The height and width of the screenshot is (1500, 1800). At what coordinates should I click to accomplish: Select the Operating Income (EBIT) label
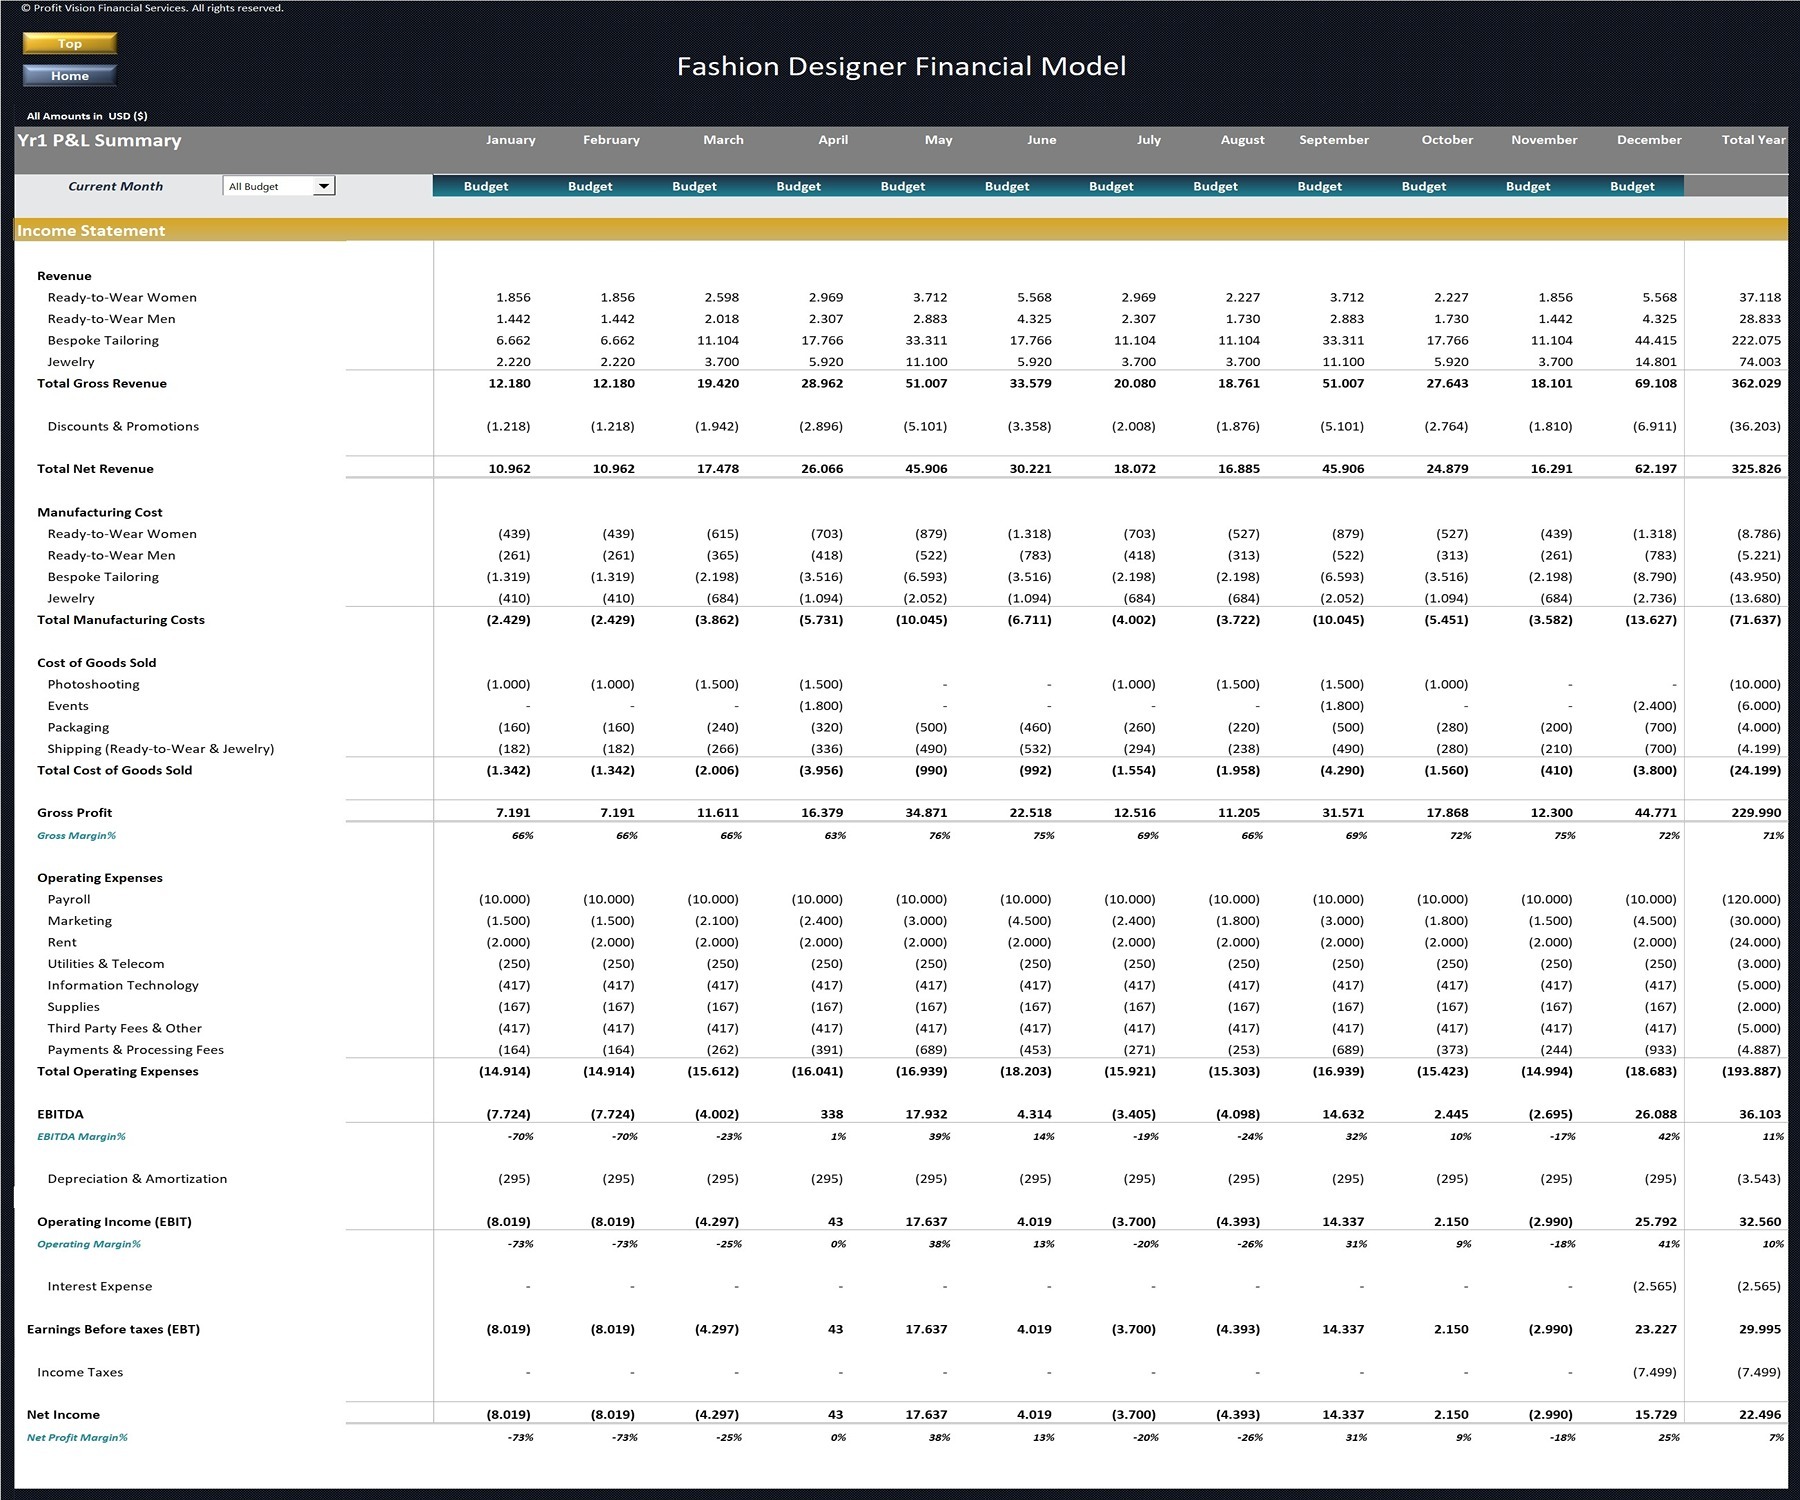(115, 1222)
